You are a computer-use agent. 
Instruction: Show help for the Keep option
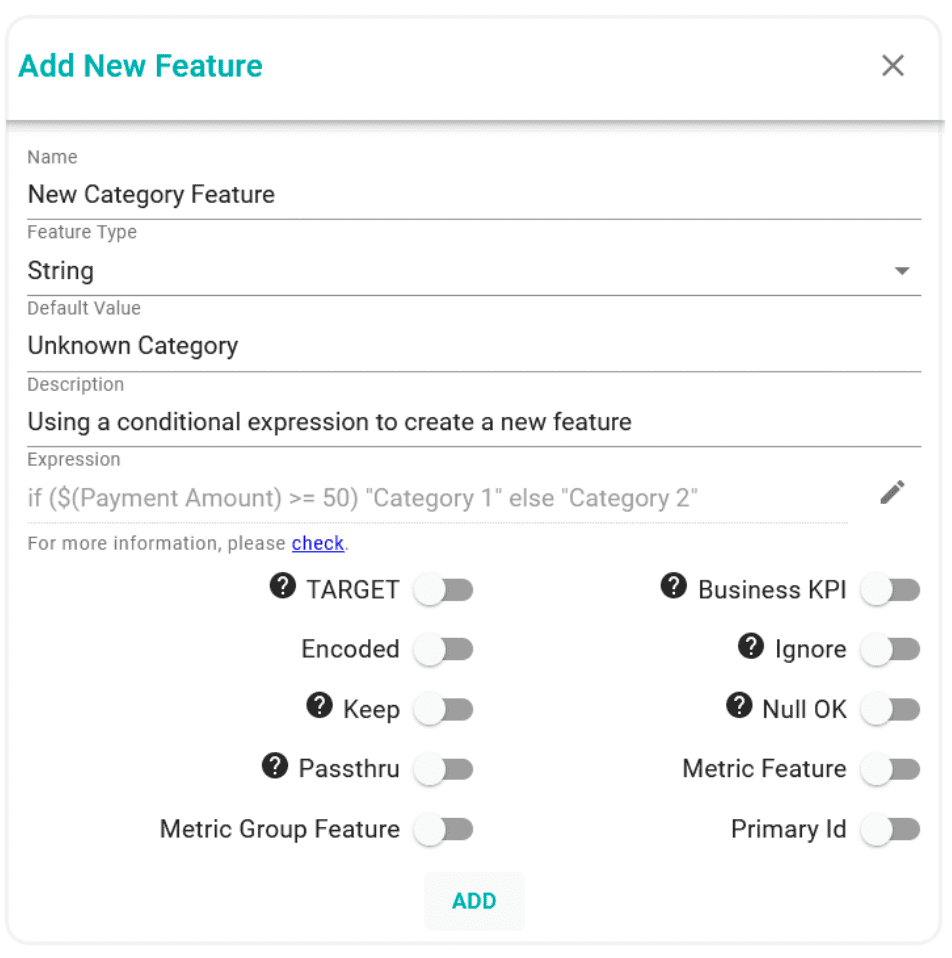319,706
